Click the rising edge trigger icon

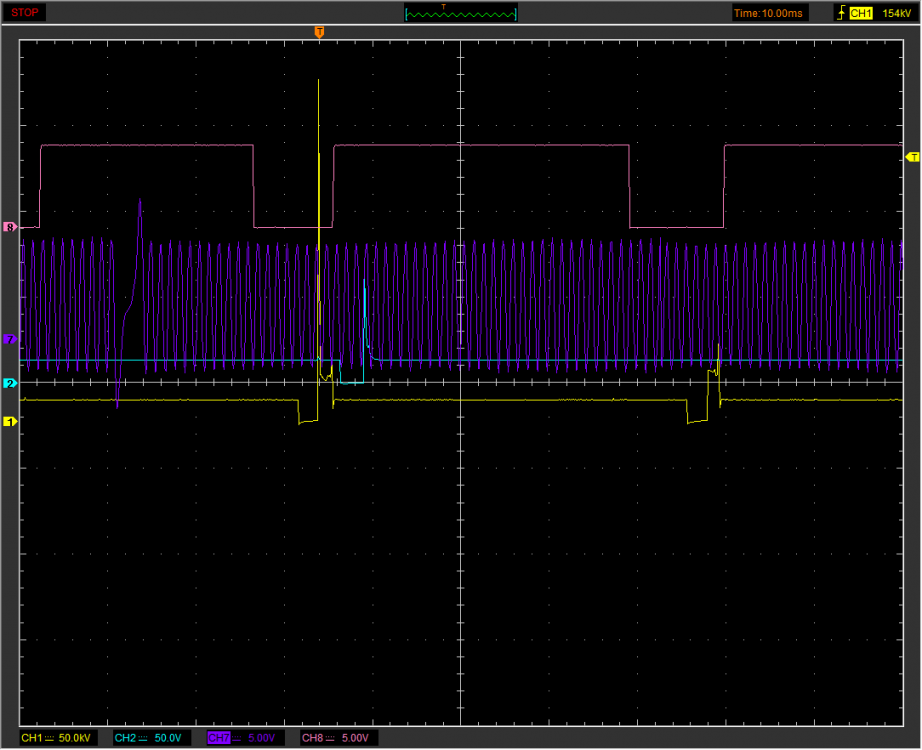tap(841, 13)
